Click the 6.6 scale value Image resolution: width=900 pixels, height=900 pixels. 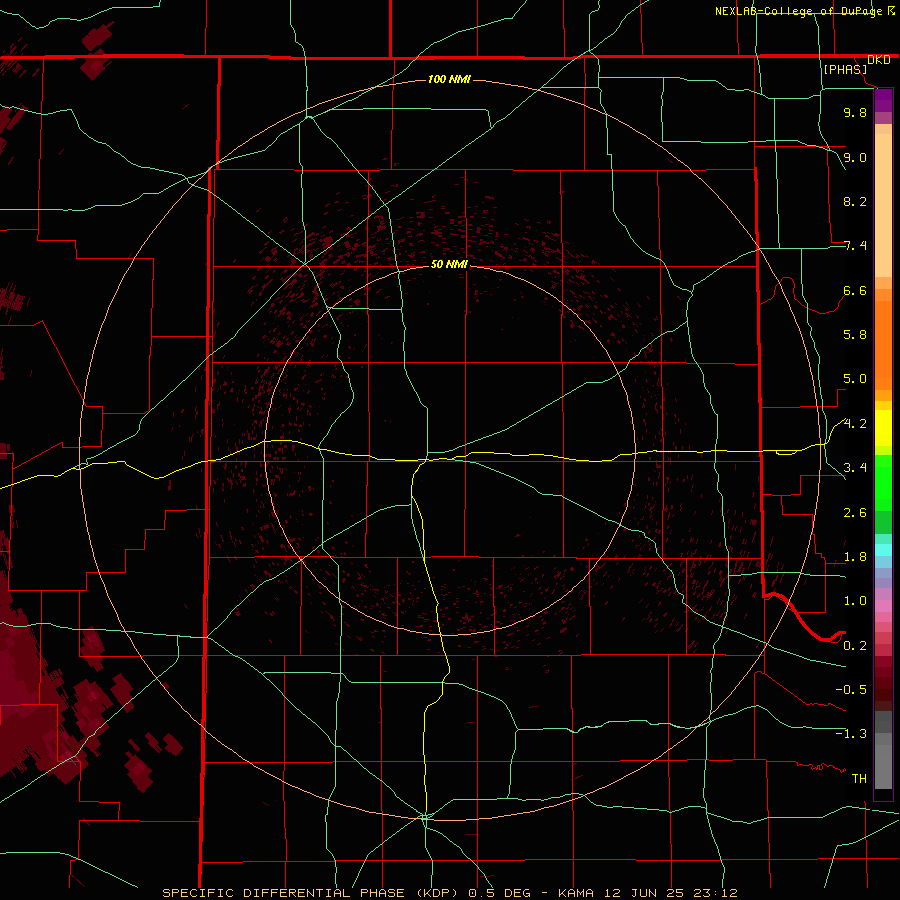855,290
